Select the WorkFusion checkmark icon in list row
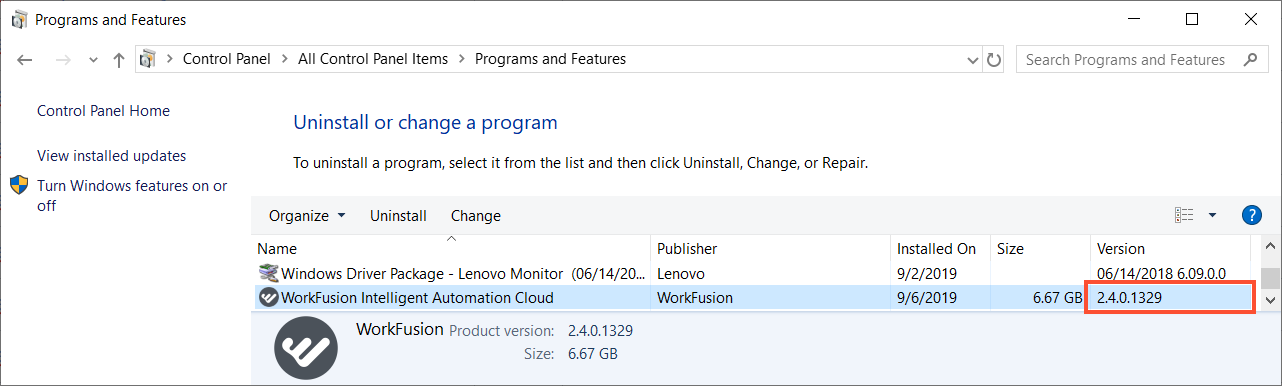The image size is (1282, 386). pos(268,297)
